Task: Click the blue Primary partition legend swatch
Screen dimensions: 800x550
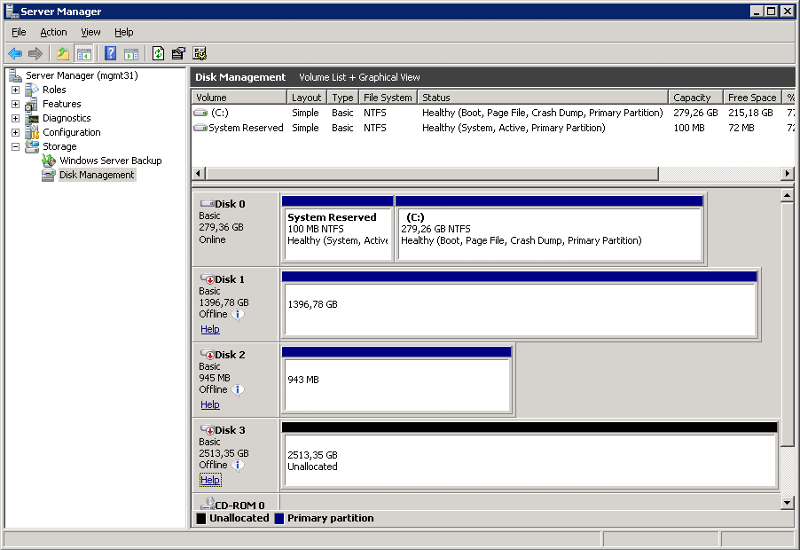Action: (279, 518)
